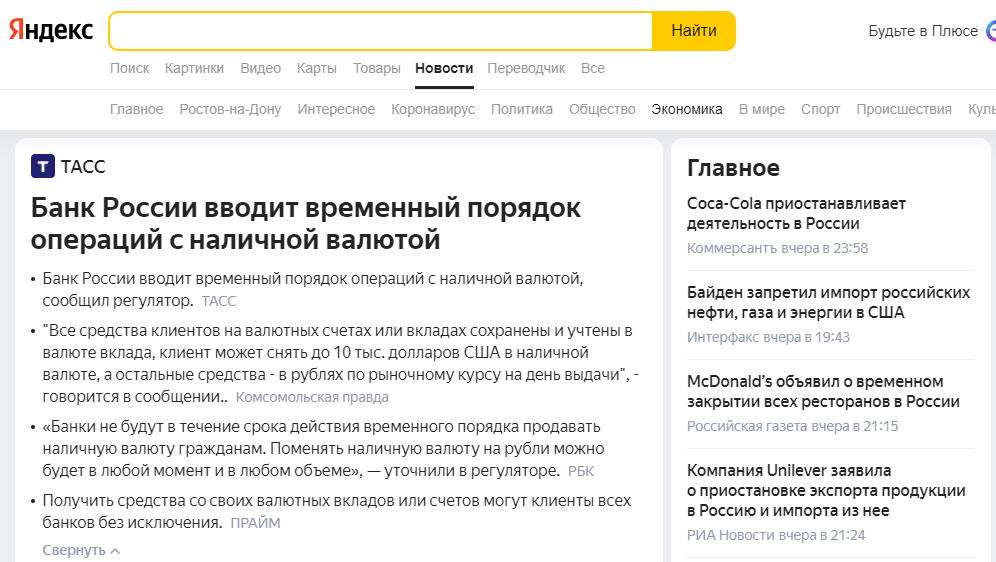Open the ПРАЙМ source link
996x562 pixels.
click(255, 523)
